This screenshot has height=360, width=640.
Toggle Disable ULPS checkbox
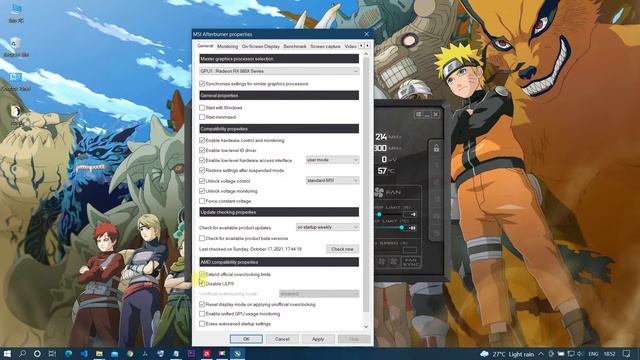pyautogui.click(x=202, y=284)
